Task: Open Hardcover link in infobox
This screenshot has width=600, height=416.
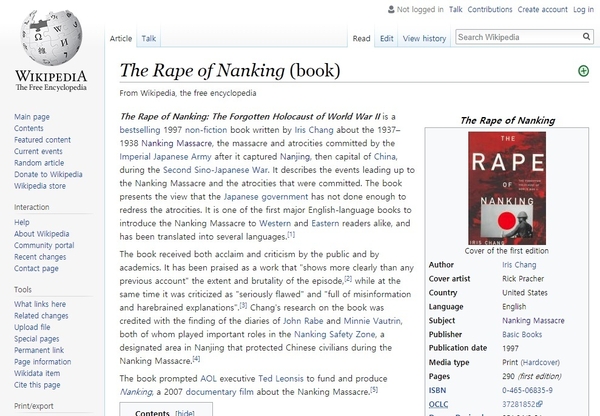Action: 540,362
